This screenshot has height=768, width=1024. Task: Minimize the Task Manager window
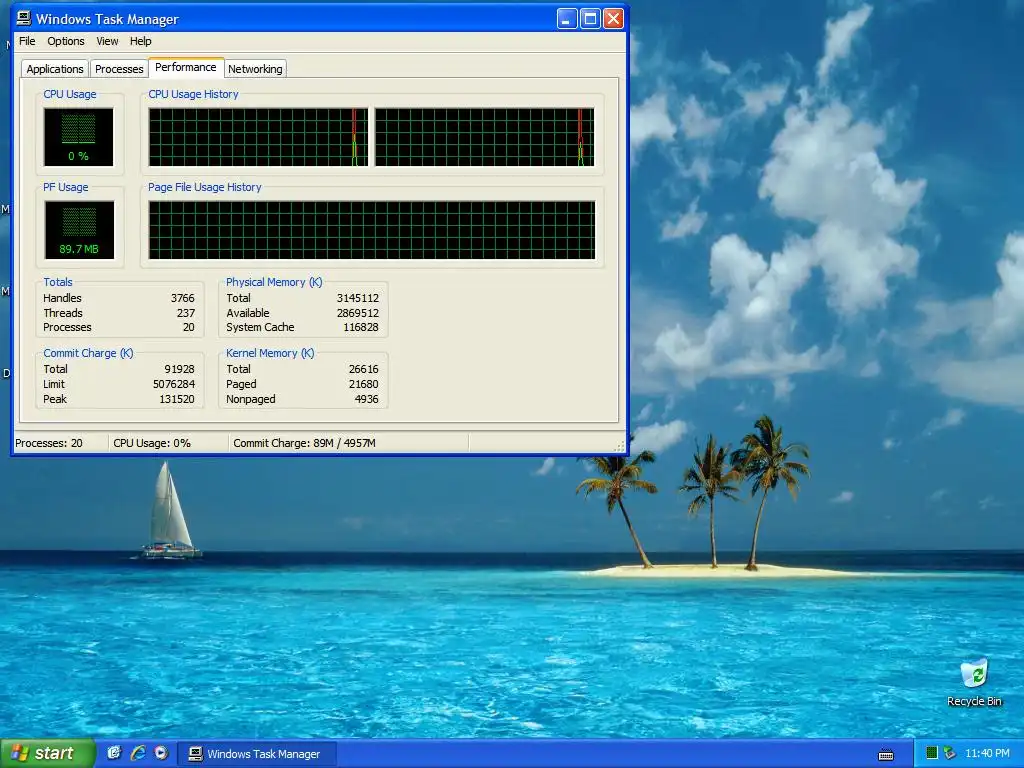[566, 18]
